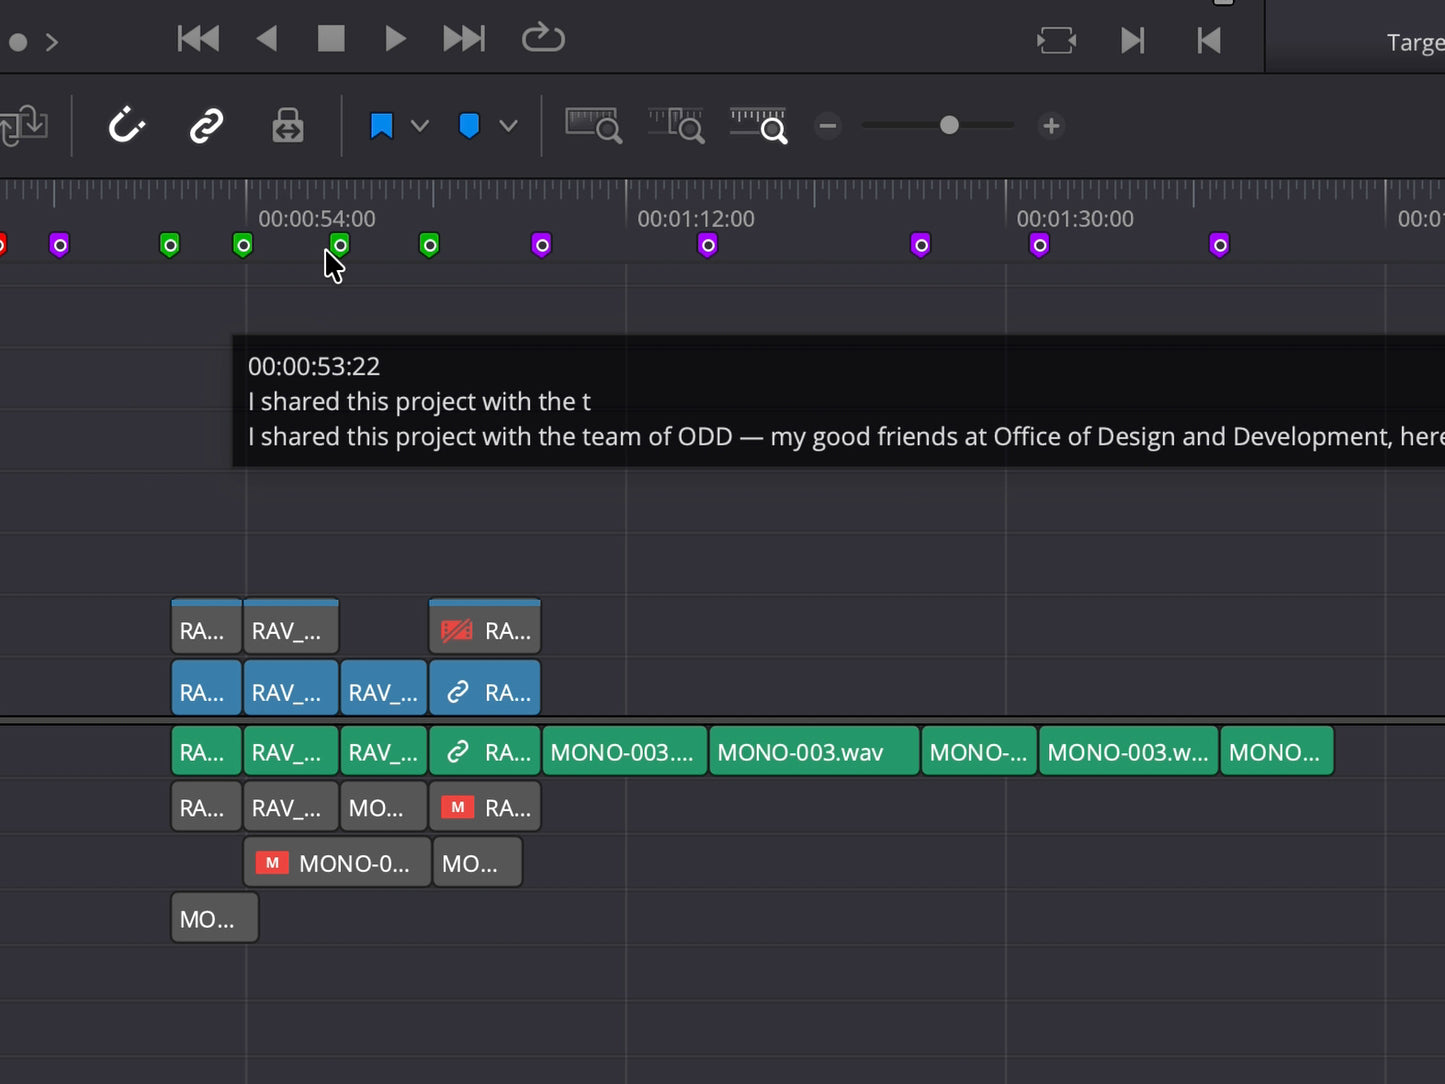Click the blue flag icon
Screen dimensions: 1445x1084
point(381,126)
